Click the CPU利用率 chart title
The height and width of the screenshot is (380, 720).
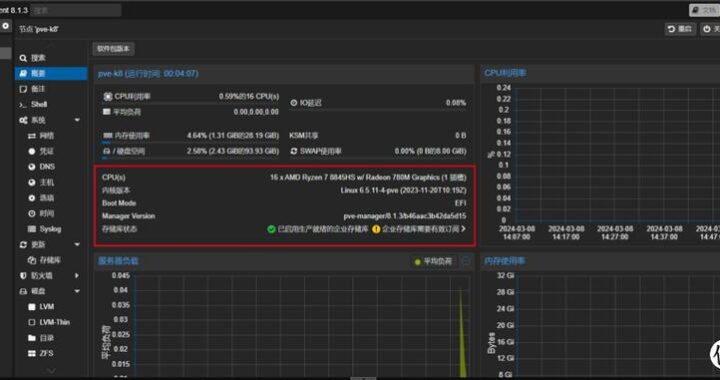(505, 73)
